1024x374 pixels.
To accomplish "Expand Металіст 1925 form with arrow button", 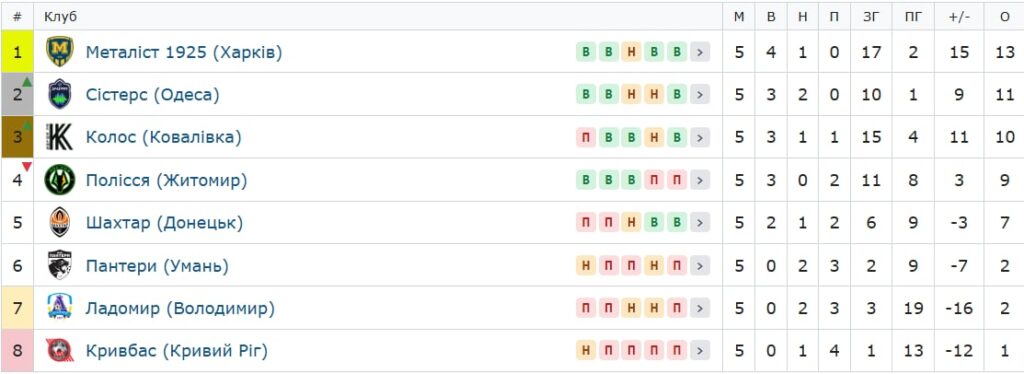I will pyautogui.click(x=699, y=52).
